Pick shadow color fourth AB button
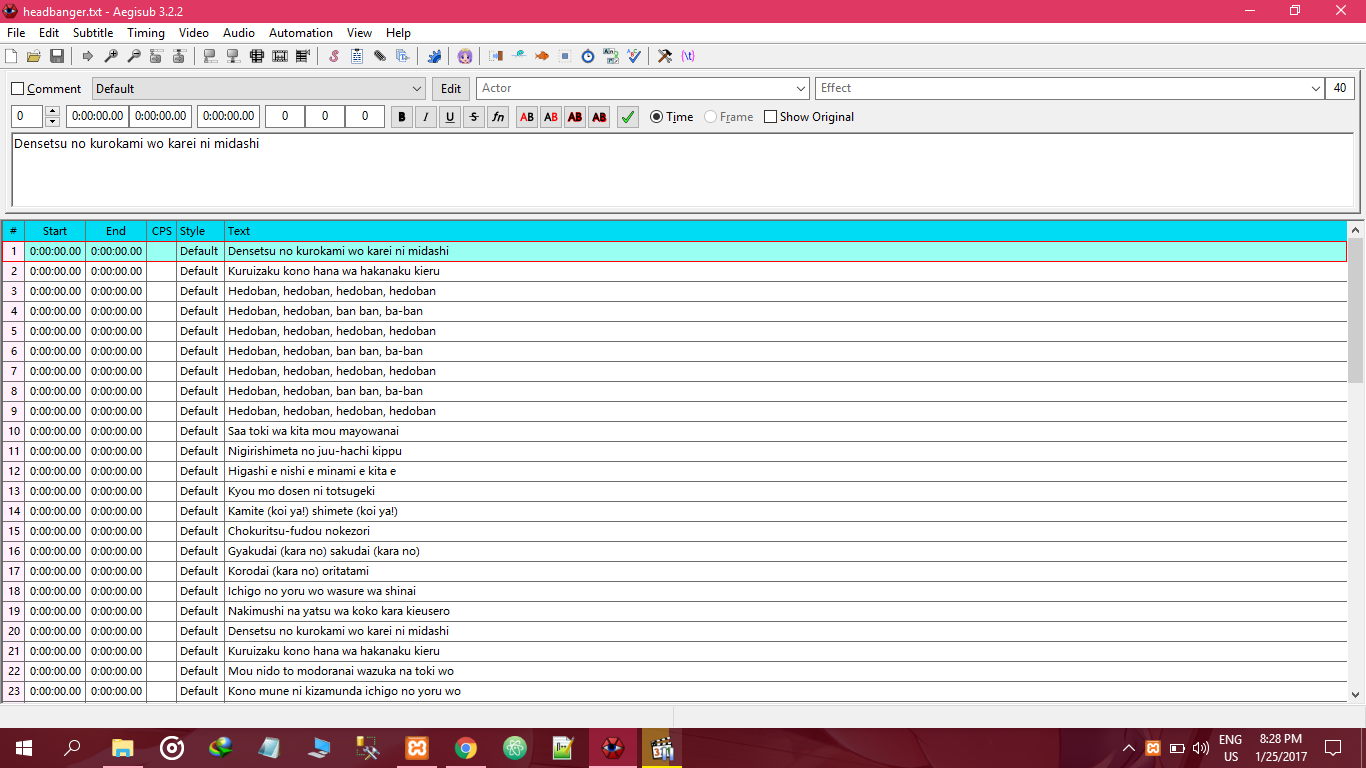The height and width of the screenshot is (768, 1366). pos(599,117)
